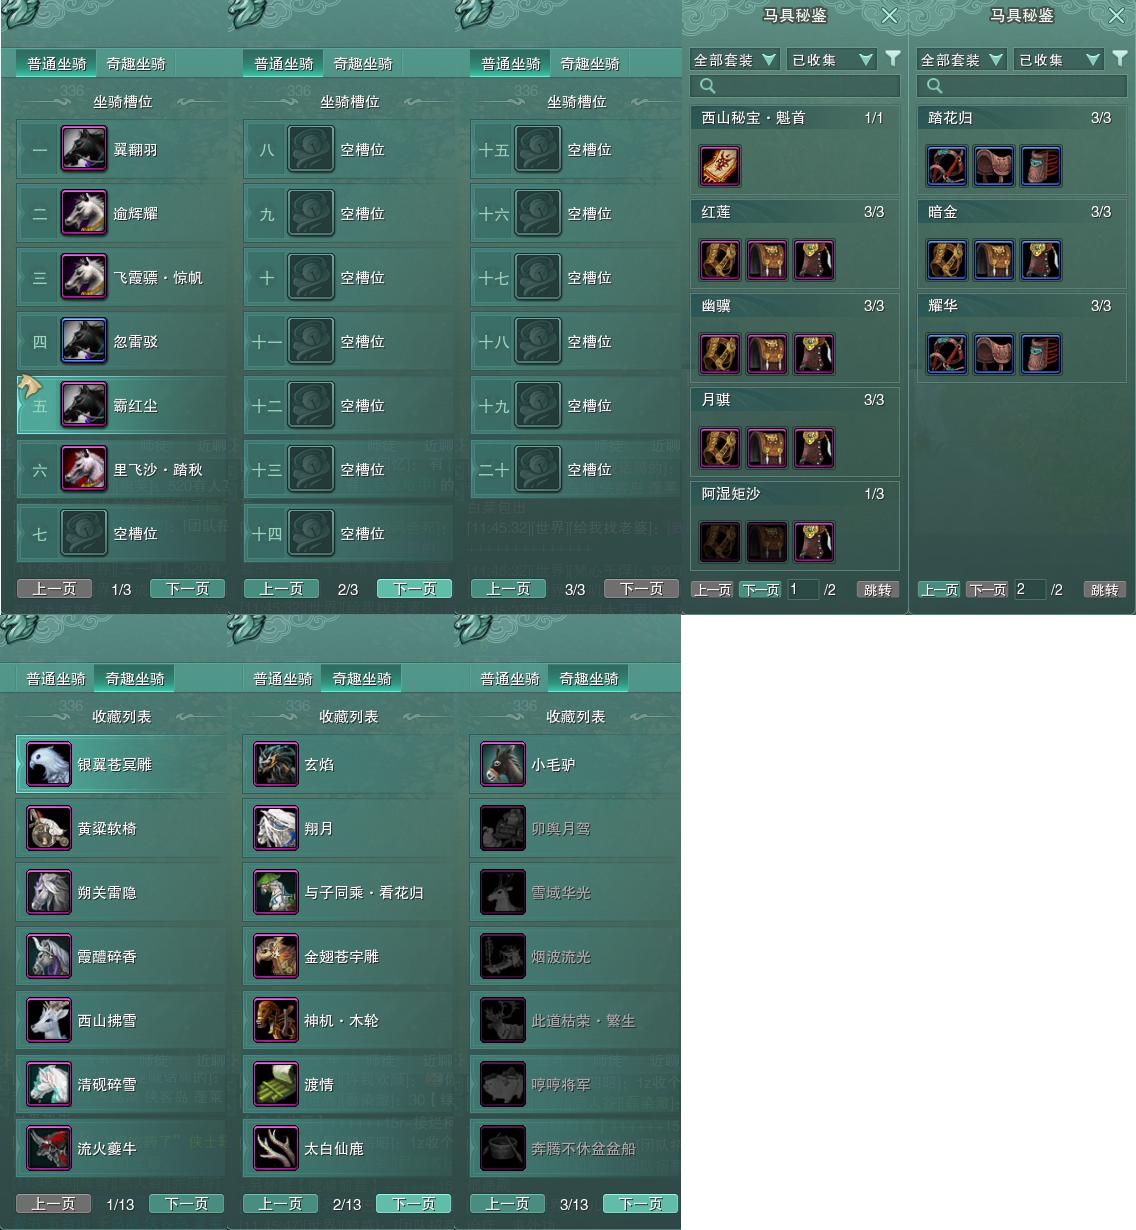
Task: Select the 翼翻羽 horse icon
Action: tap(84, 149)
